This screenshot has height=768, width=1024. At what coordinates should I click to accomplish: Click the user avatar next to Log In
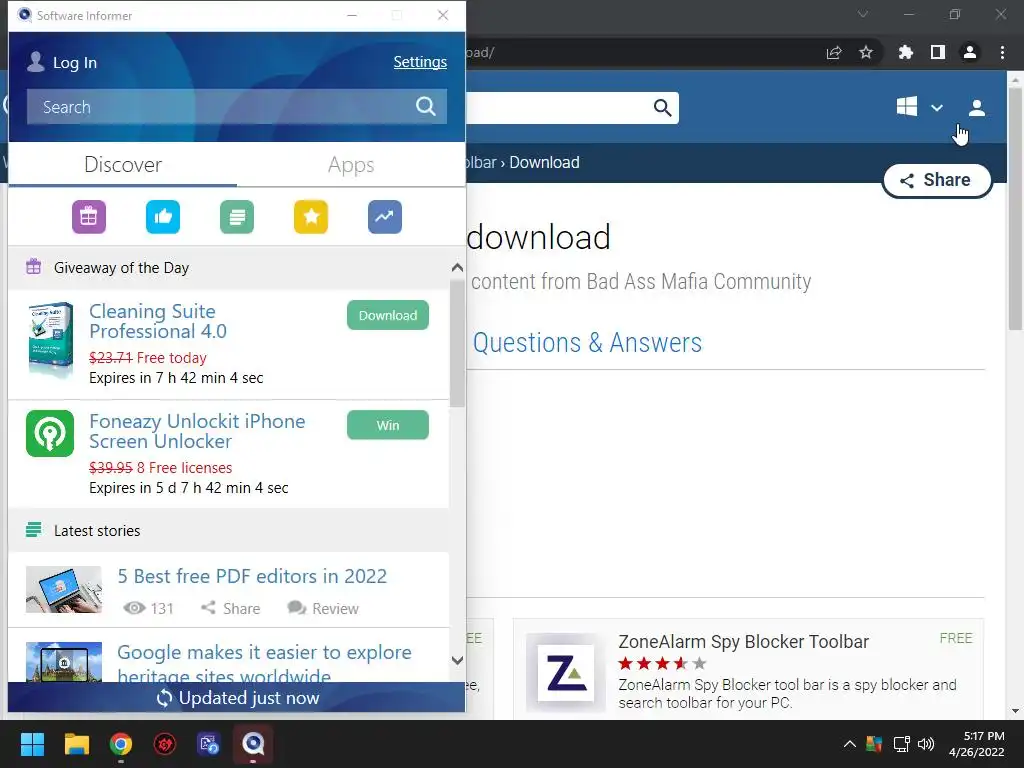click(x=36, y=61)
